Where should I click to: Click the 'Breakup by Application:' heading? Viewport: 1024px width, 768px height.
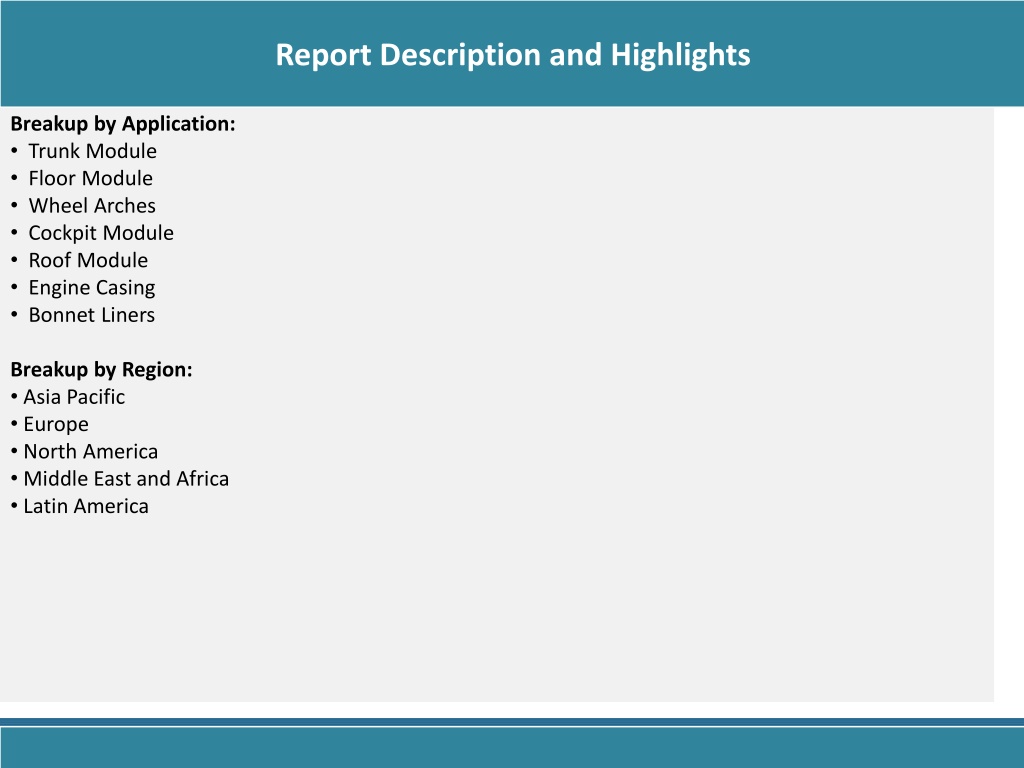(123, 124)
